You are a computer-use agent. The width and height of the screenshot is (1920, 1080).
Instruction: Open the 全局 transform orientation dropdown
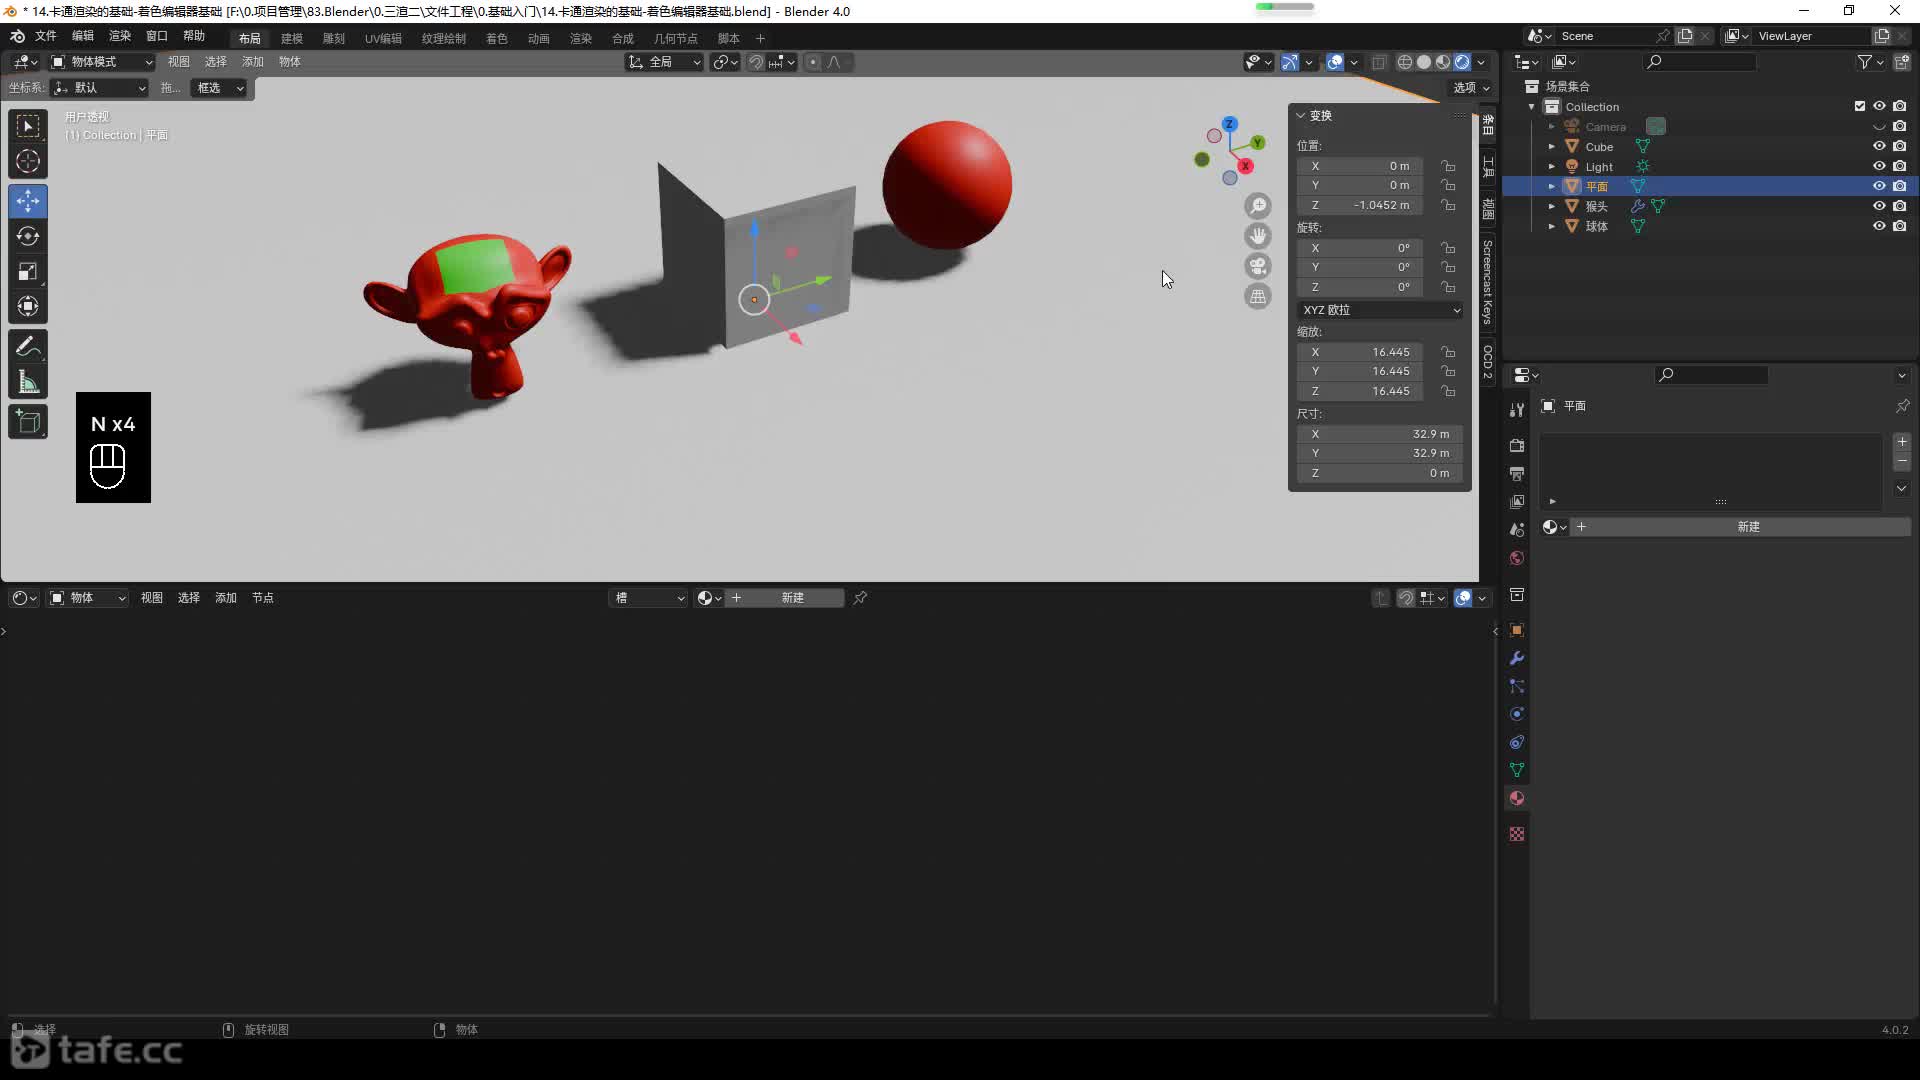pos(664,62)
